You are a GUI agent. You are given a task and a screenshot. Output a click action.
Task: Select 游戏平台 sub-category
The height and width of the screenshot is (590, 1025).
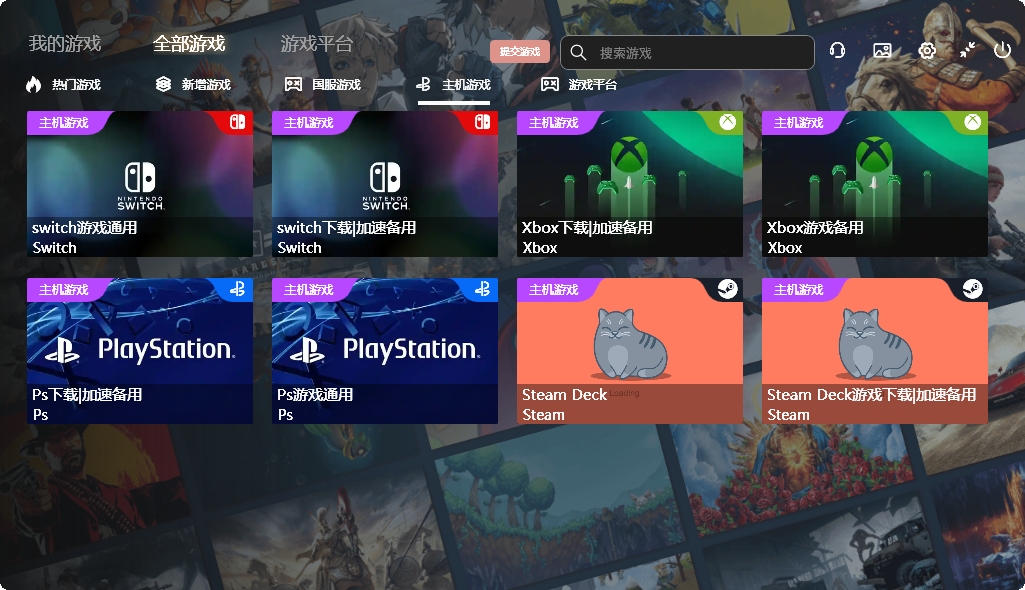[x=593, y=84]
